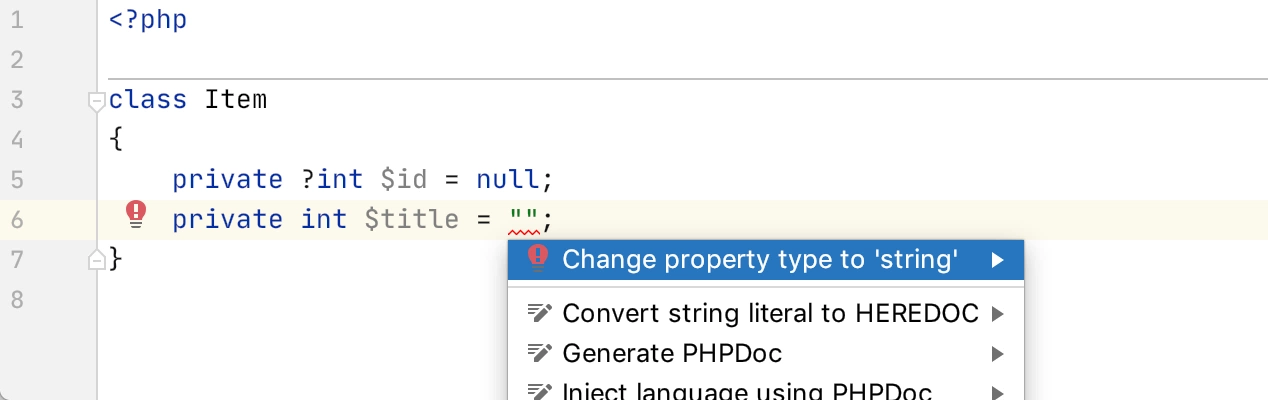Click the $id variable

404,180
